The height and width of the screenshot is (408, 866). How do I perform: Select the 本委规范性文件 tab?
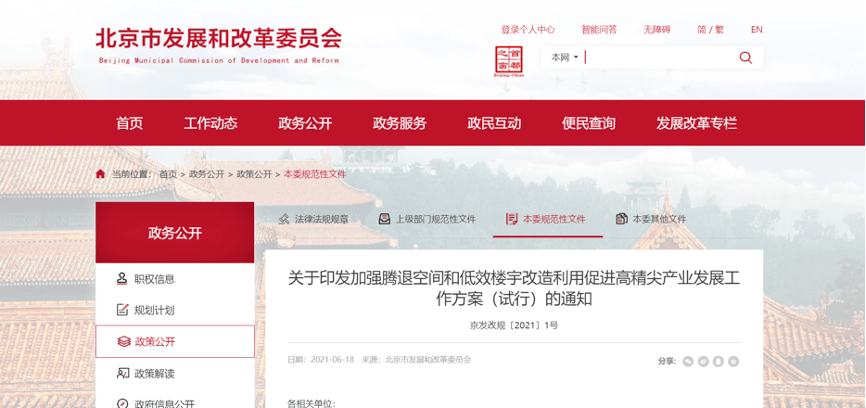547,219
